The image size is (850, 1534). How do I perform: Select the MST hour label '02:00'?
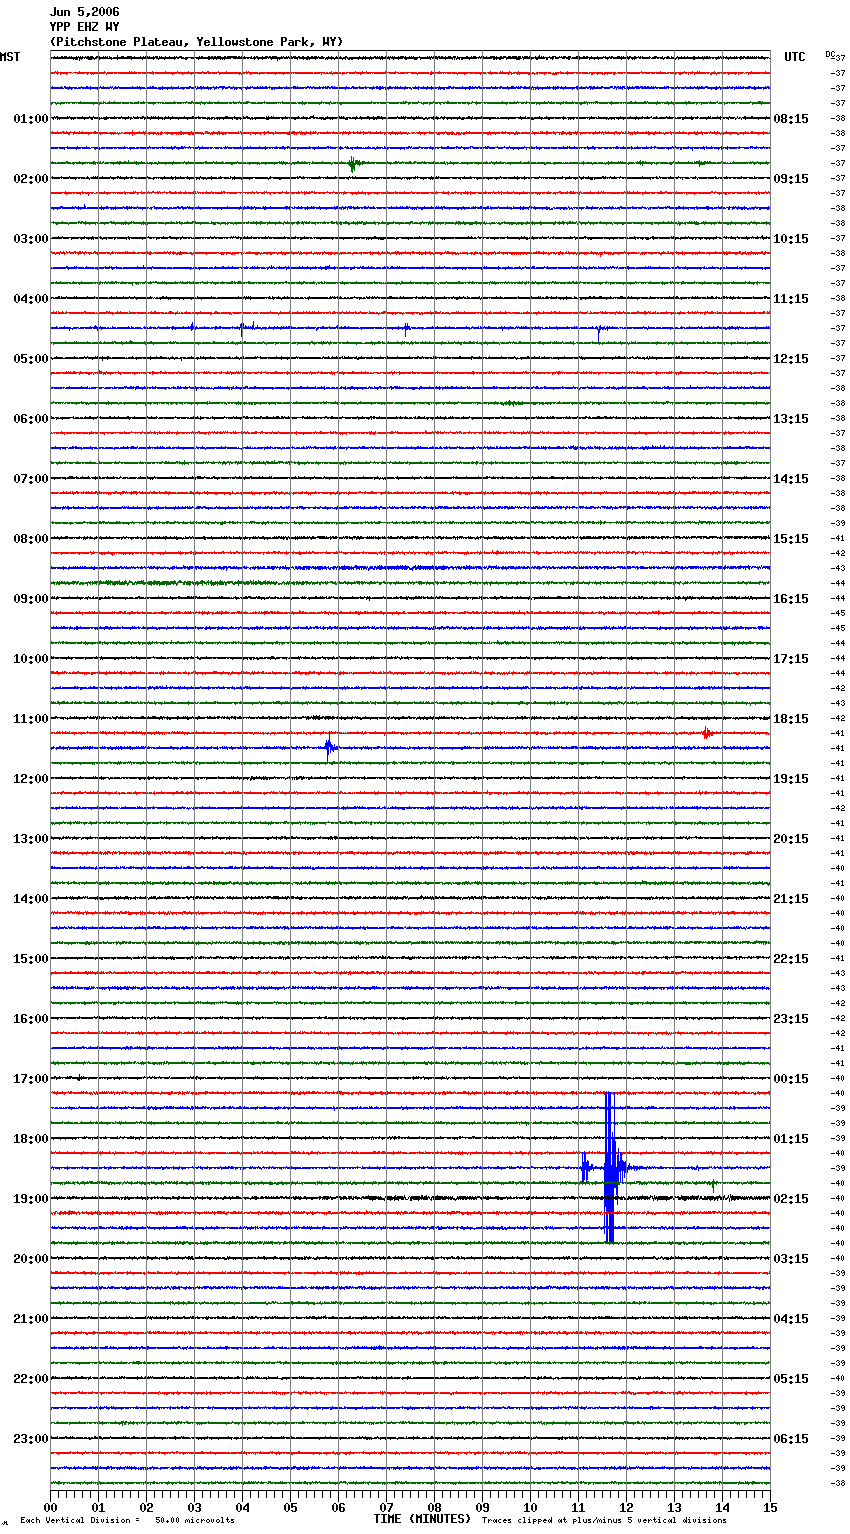point(31,179)
